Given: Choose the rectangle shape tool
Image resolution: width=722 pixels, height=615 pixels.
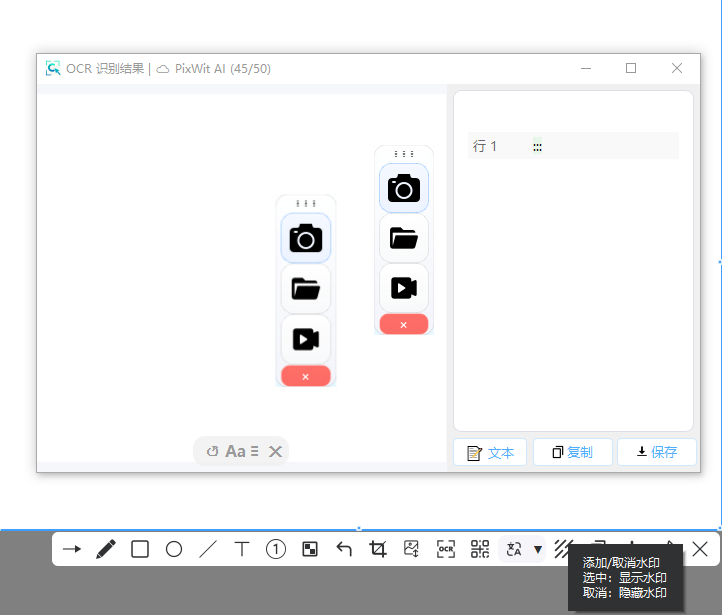Looking at the screenshot, I should pos(140,549).
